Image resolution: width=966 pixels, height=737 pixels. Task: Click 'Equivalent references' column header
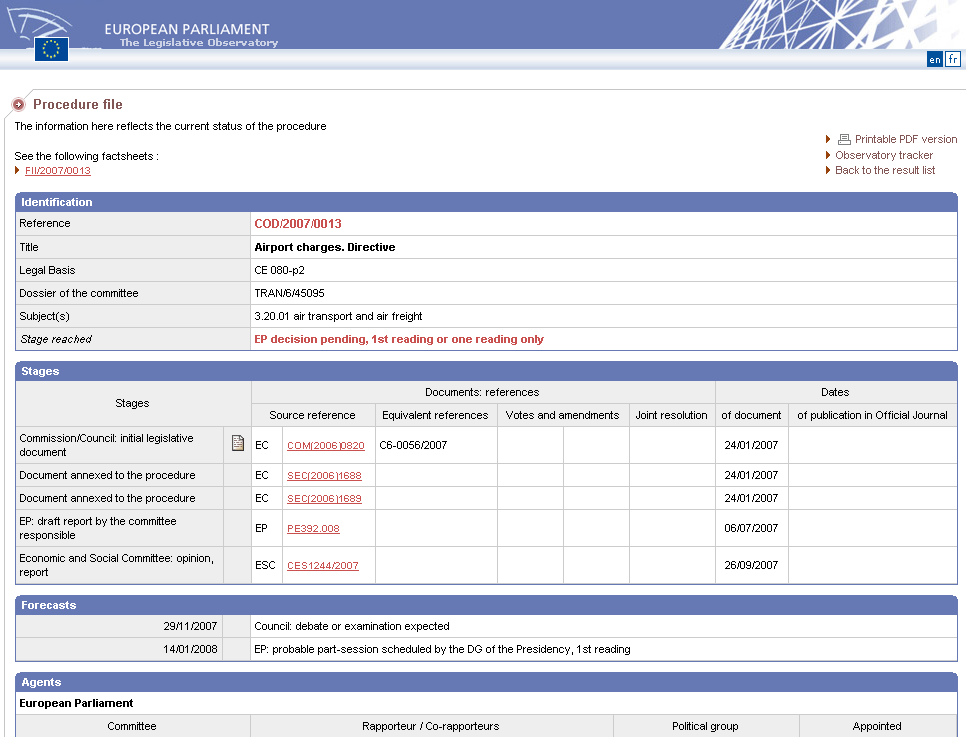pos(435,415)
